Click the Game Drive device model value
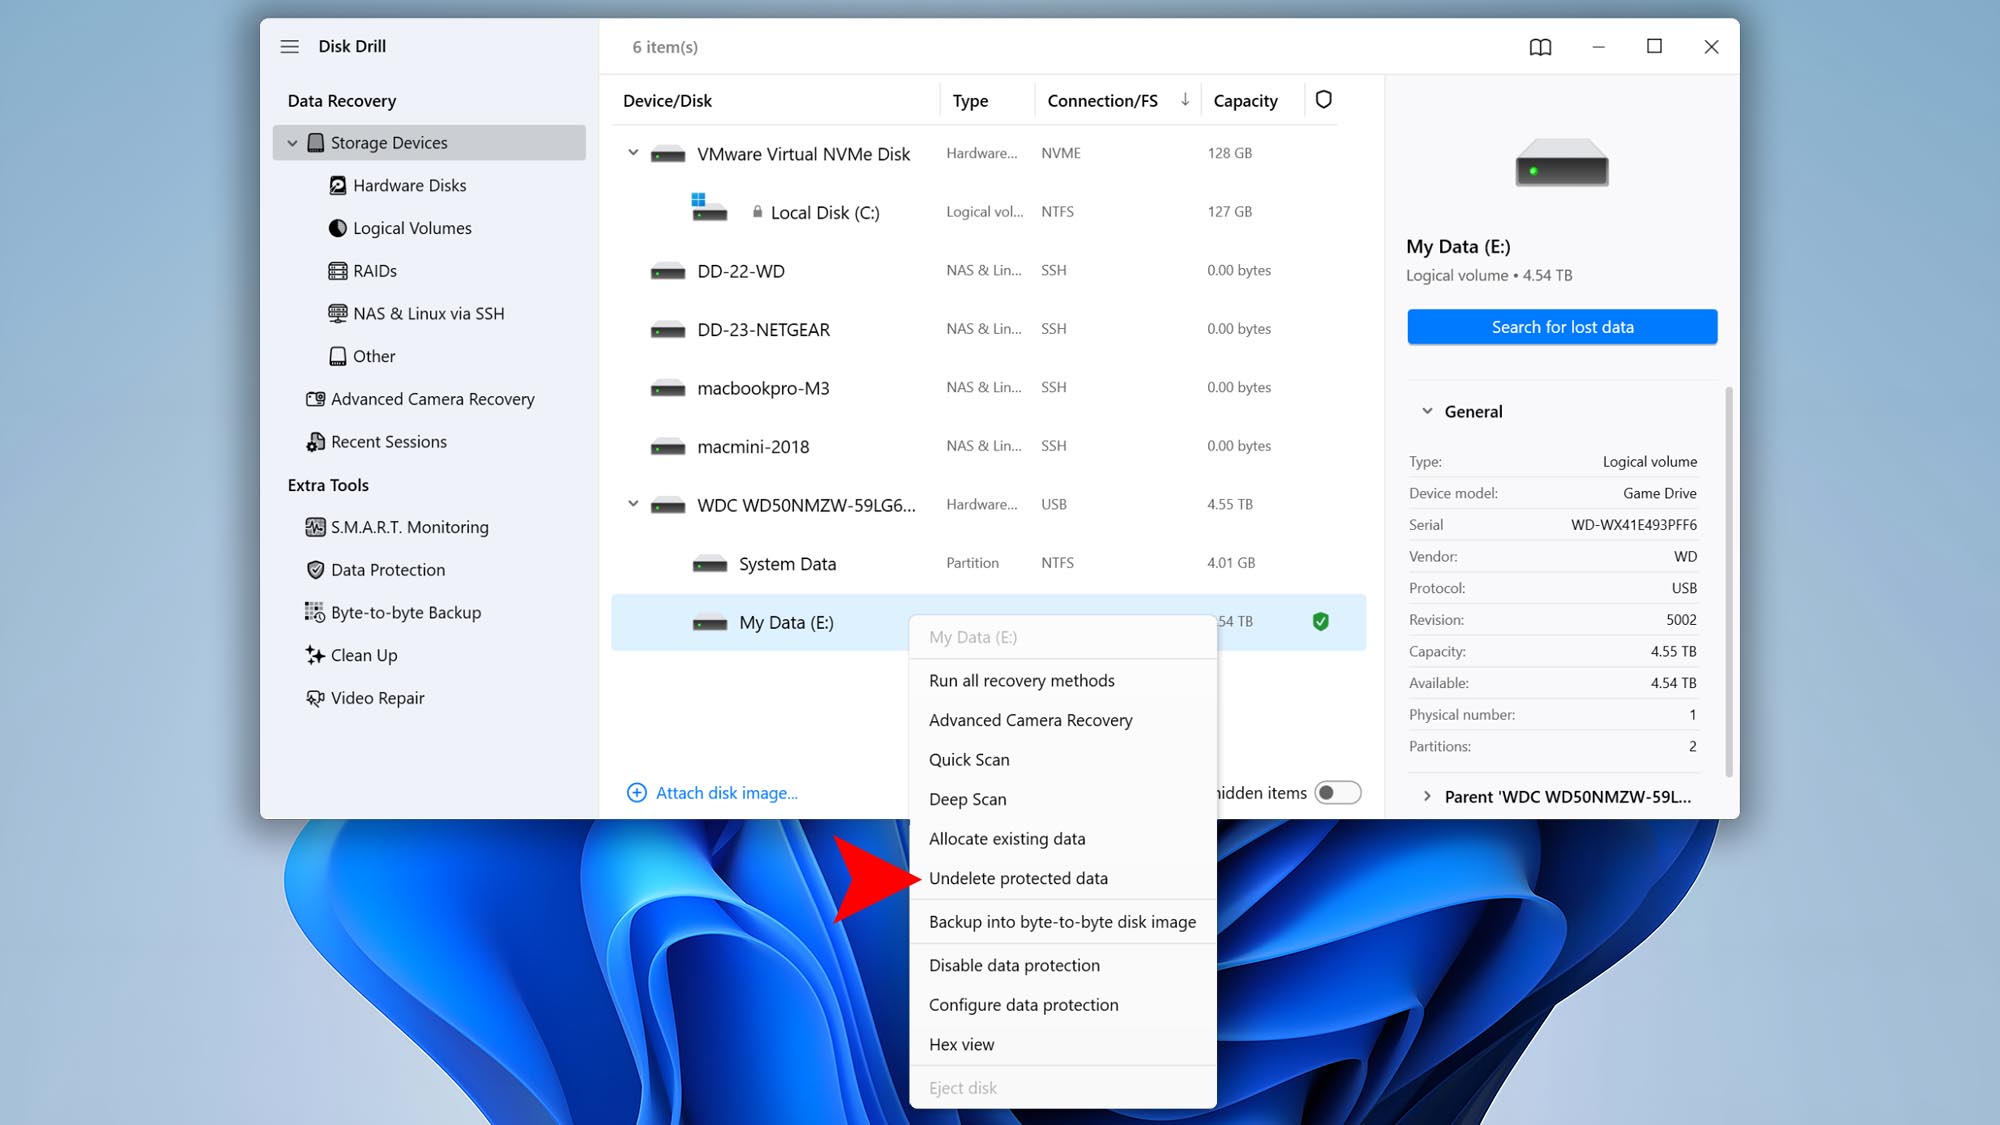Viewport: 2000px width, 1125px height. (1659, 493)
